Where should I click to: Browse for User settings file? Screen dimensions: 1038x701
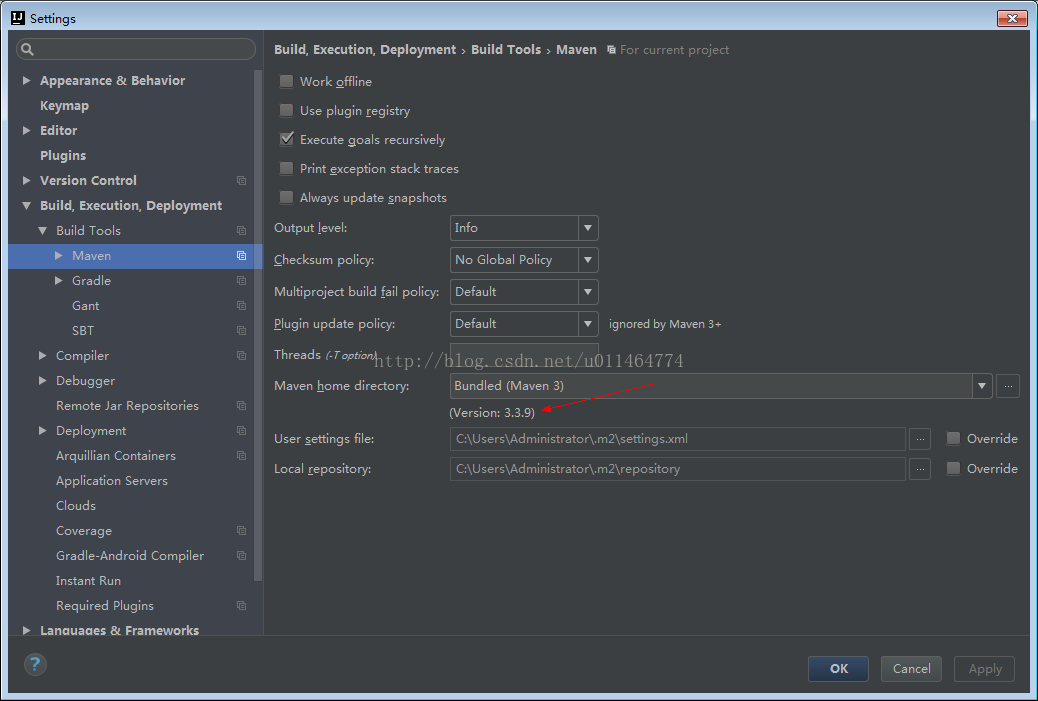point(920,439)
